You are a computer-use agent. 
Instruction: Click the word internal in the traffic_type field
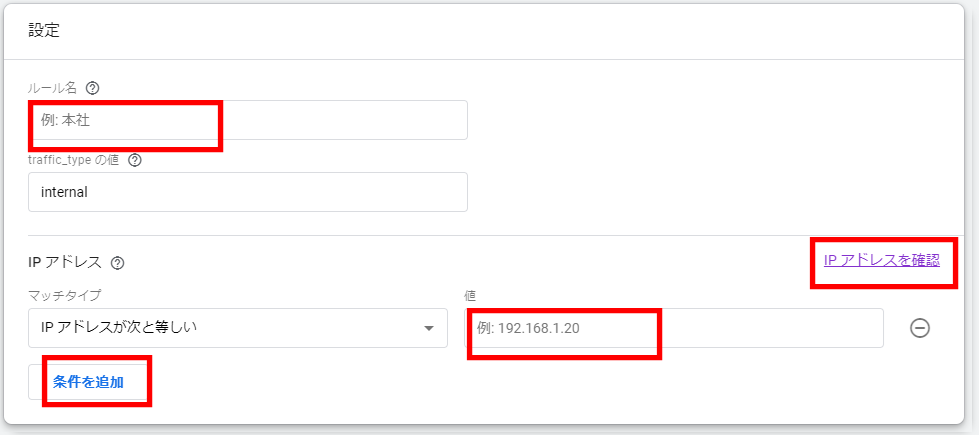tap(64, 192)
